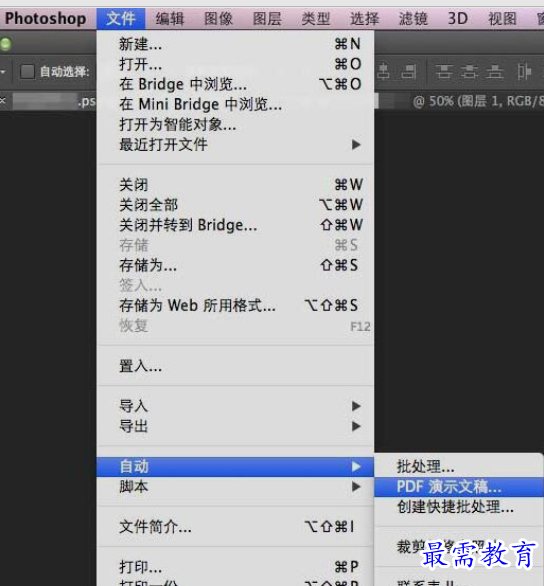
Task: Select 在 Mini Bridge 中浏览... item
Action: point(235,104)
